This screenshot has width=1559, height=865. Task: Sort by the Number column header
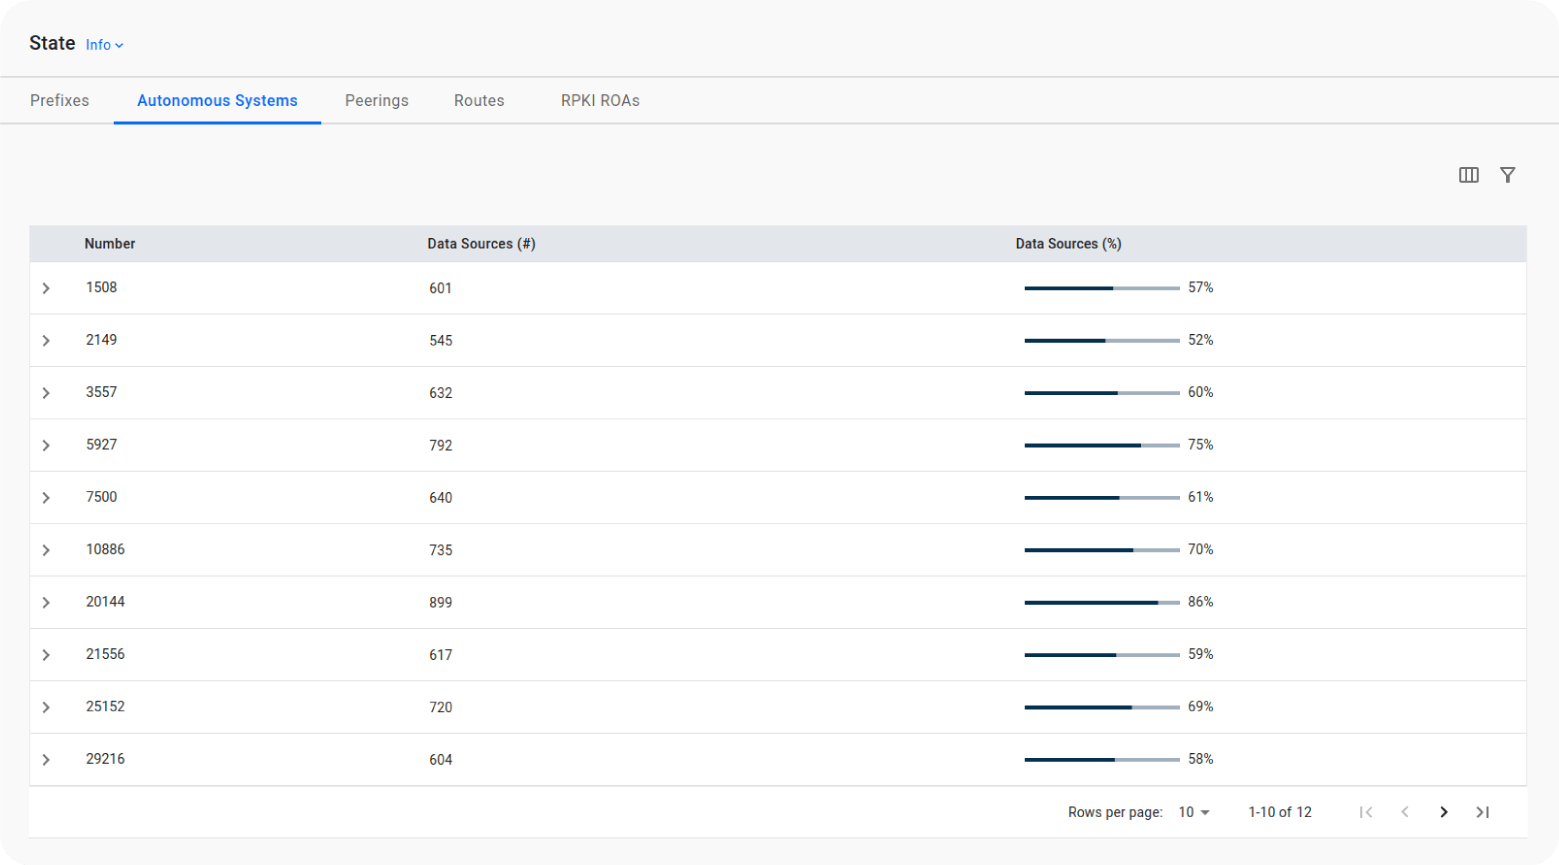[110, 244]
